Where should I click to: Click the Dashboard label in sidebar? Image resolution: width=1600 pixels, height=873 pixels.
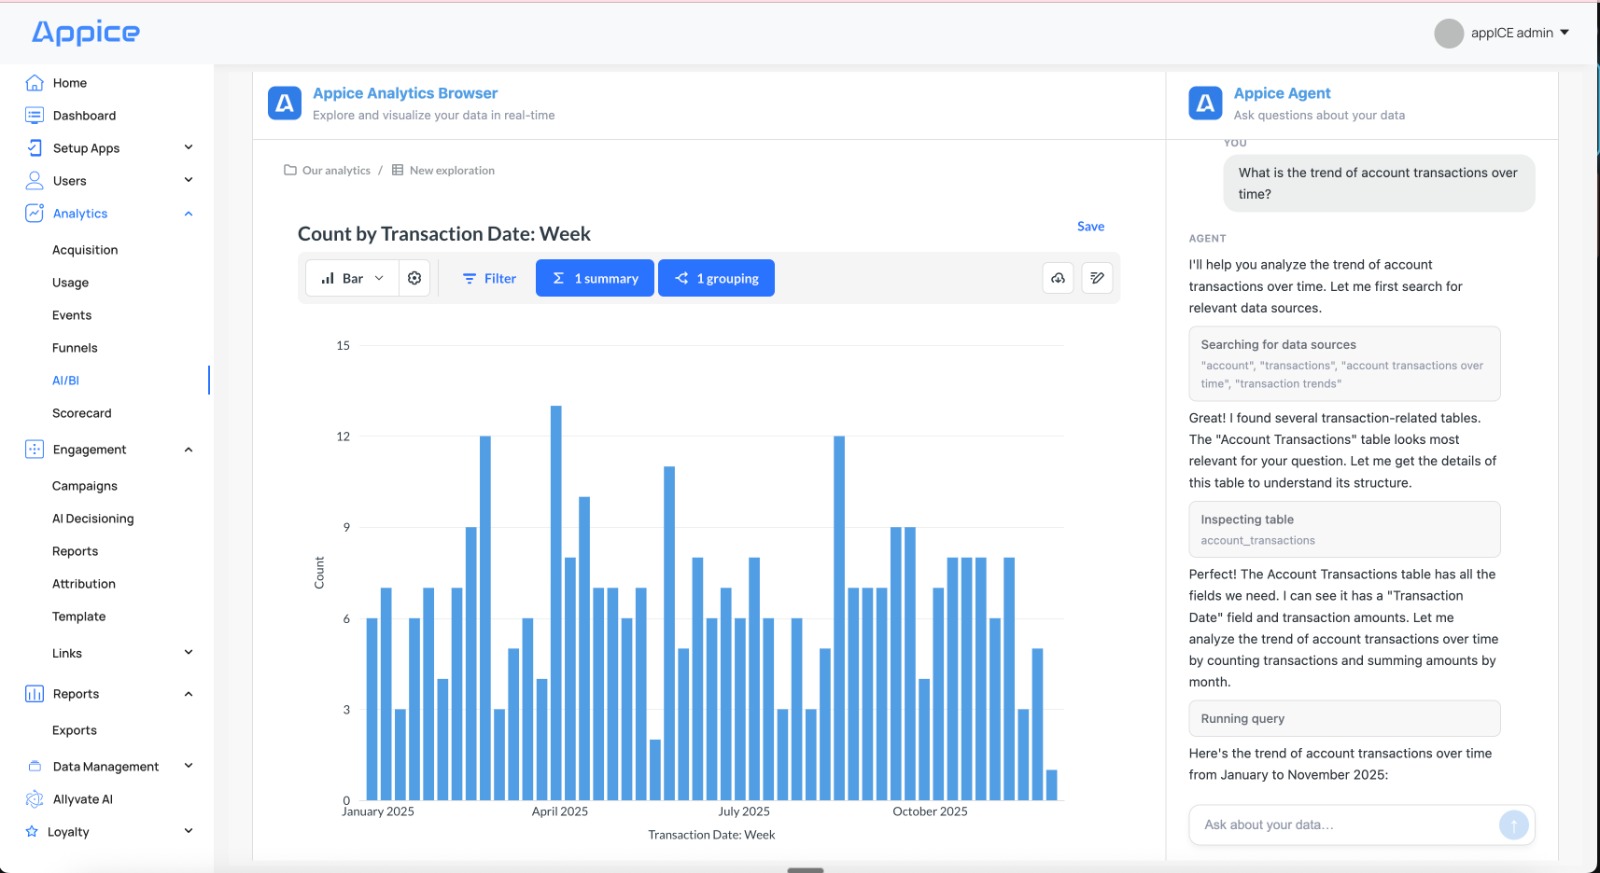tap(84, 116)
